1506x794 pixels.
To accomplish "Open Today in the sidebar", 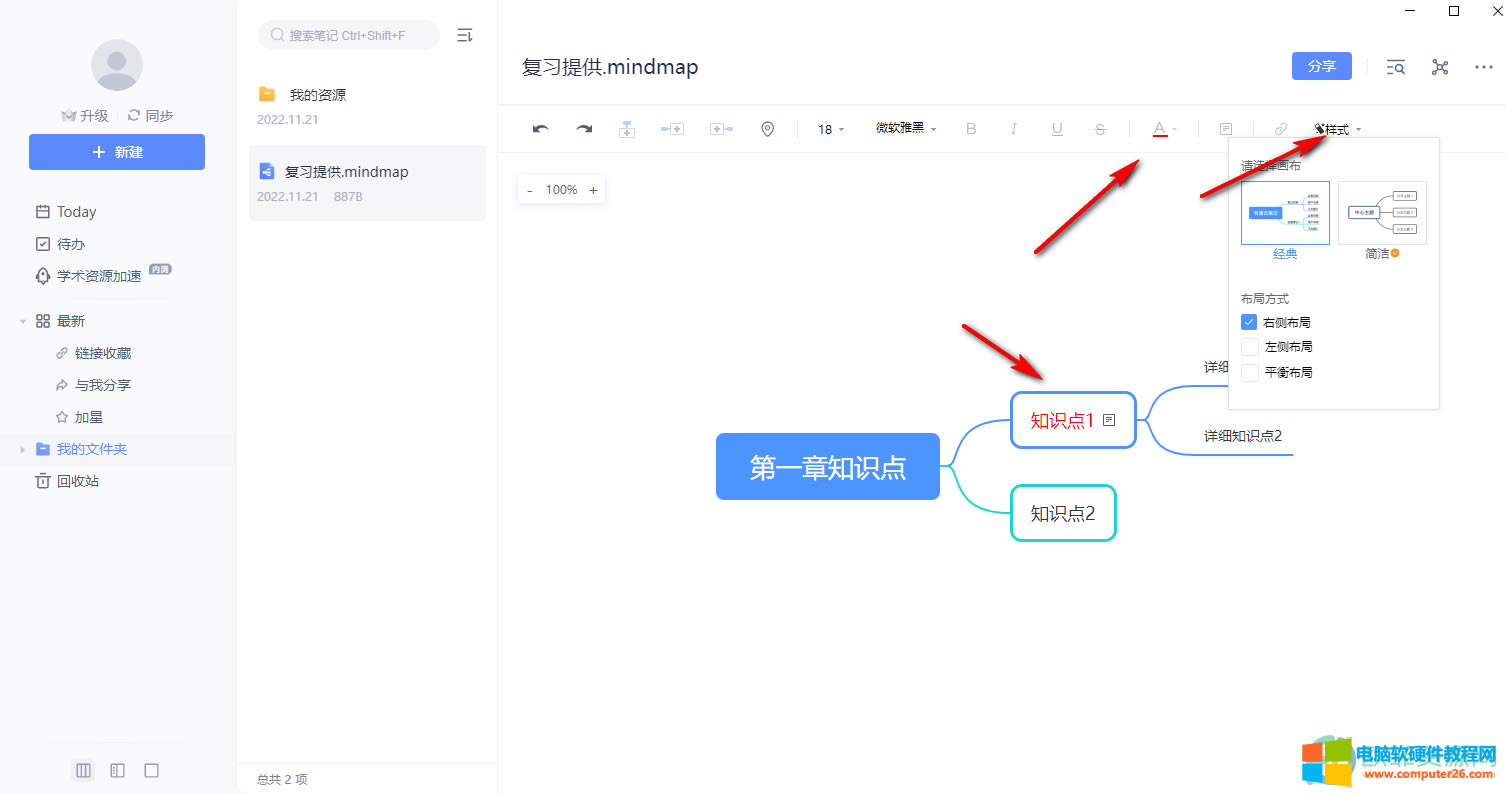I will (76, 212).
